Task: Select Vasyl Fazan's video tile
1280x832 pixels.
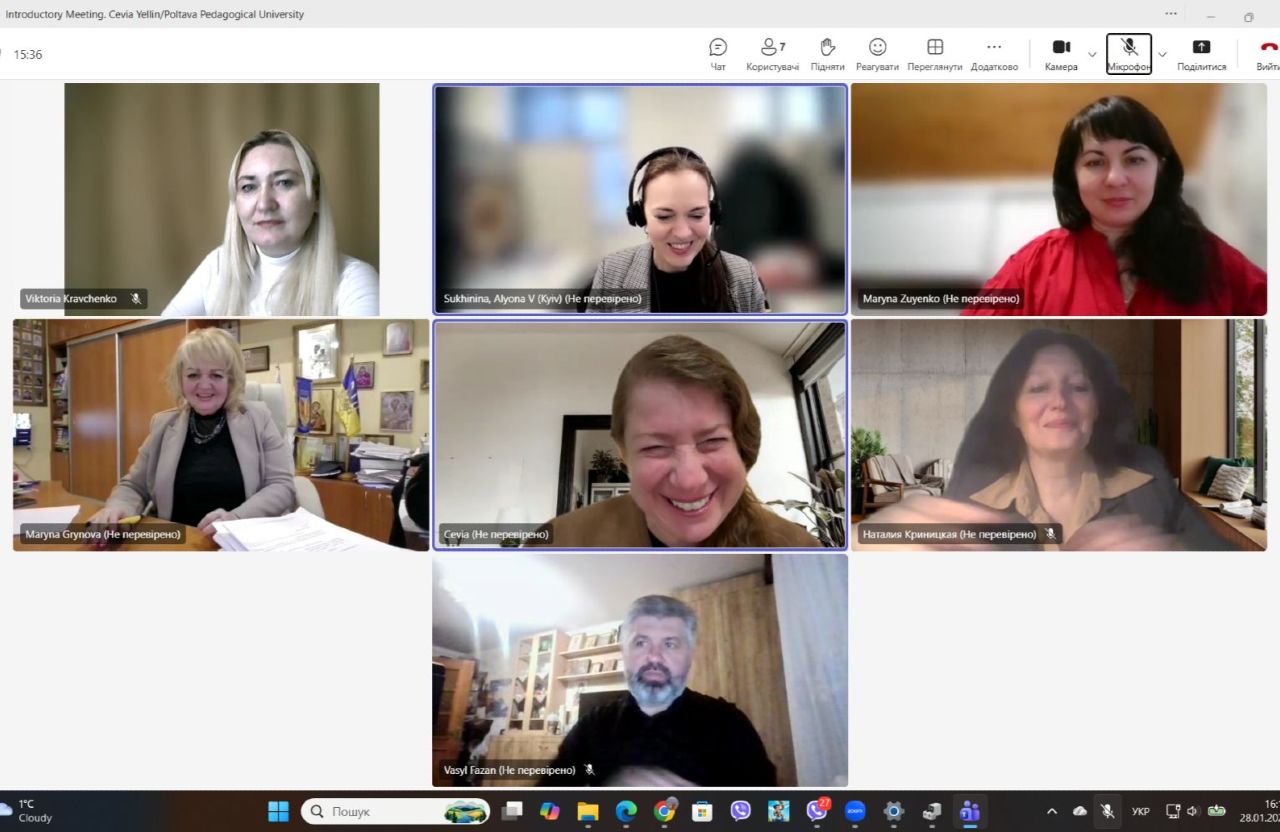Action: point(640,670)
